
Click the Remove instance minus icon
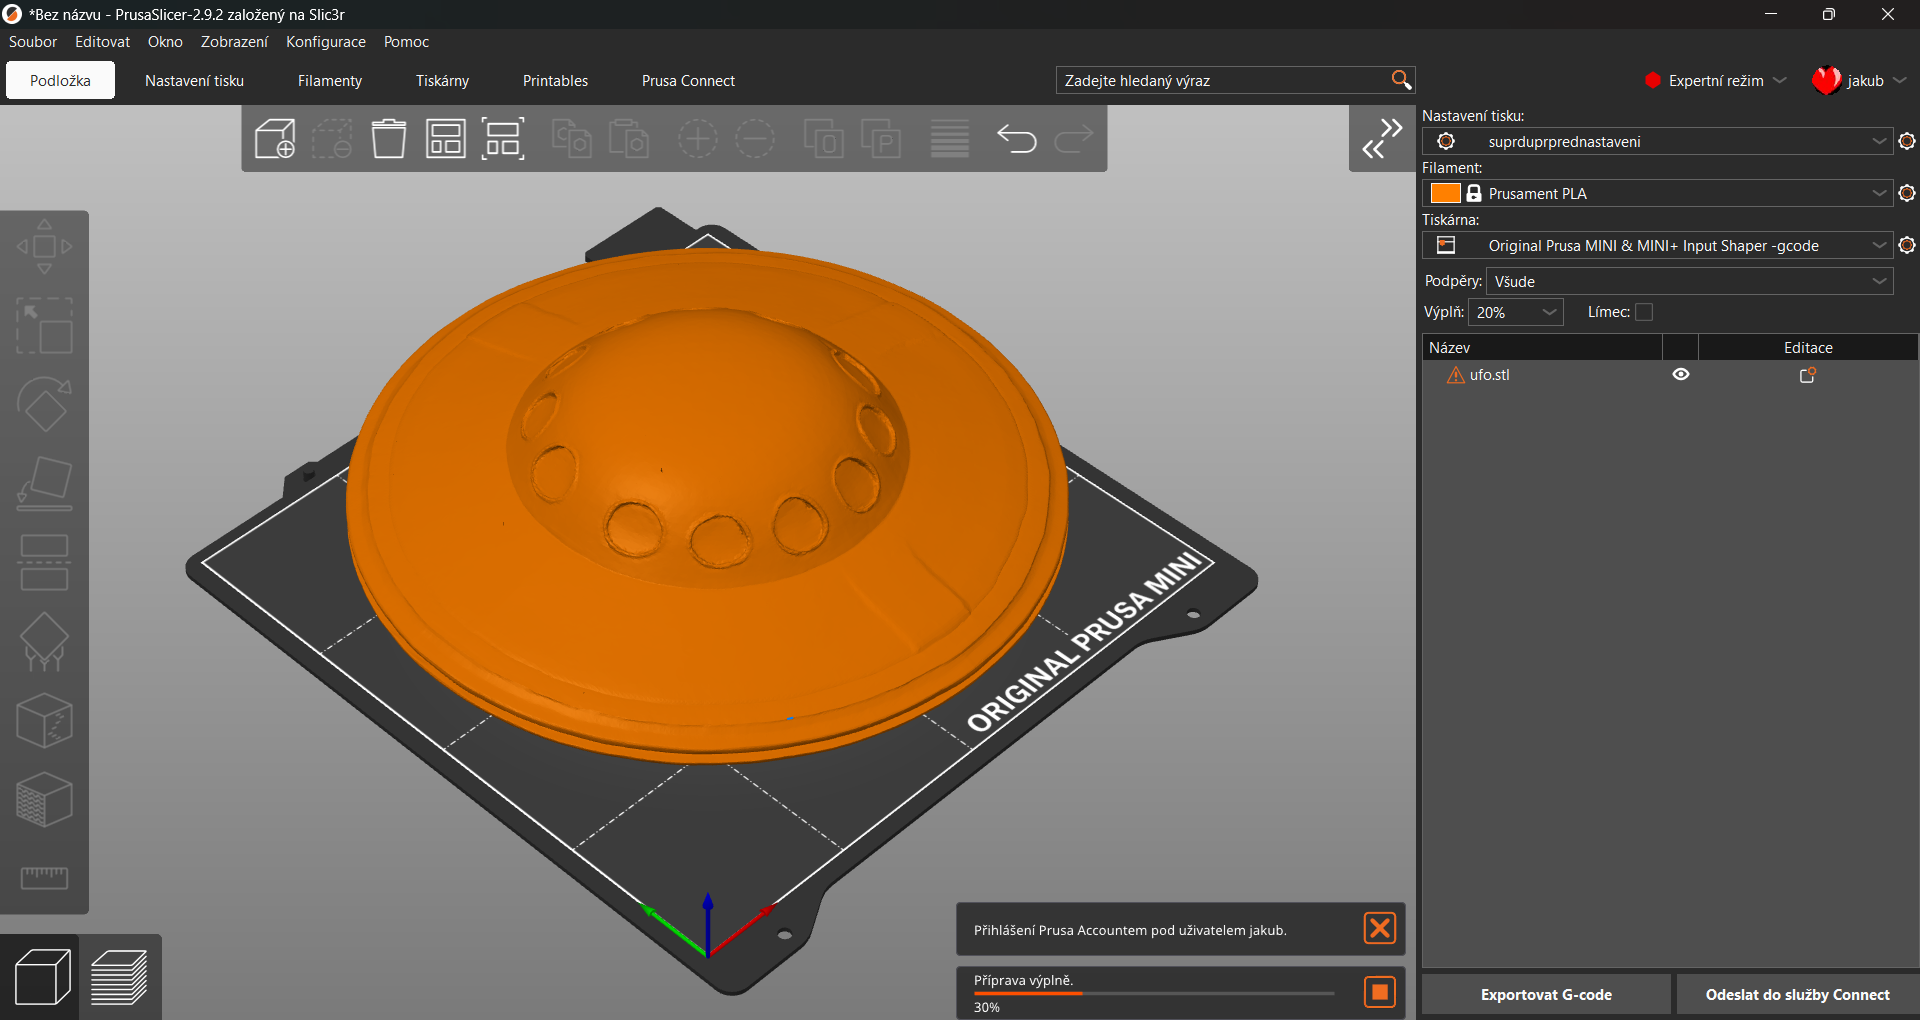coord(755,139)
